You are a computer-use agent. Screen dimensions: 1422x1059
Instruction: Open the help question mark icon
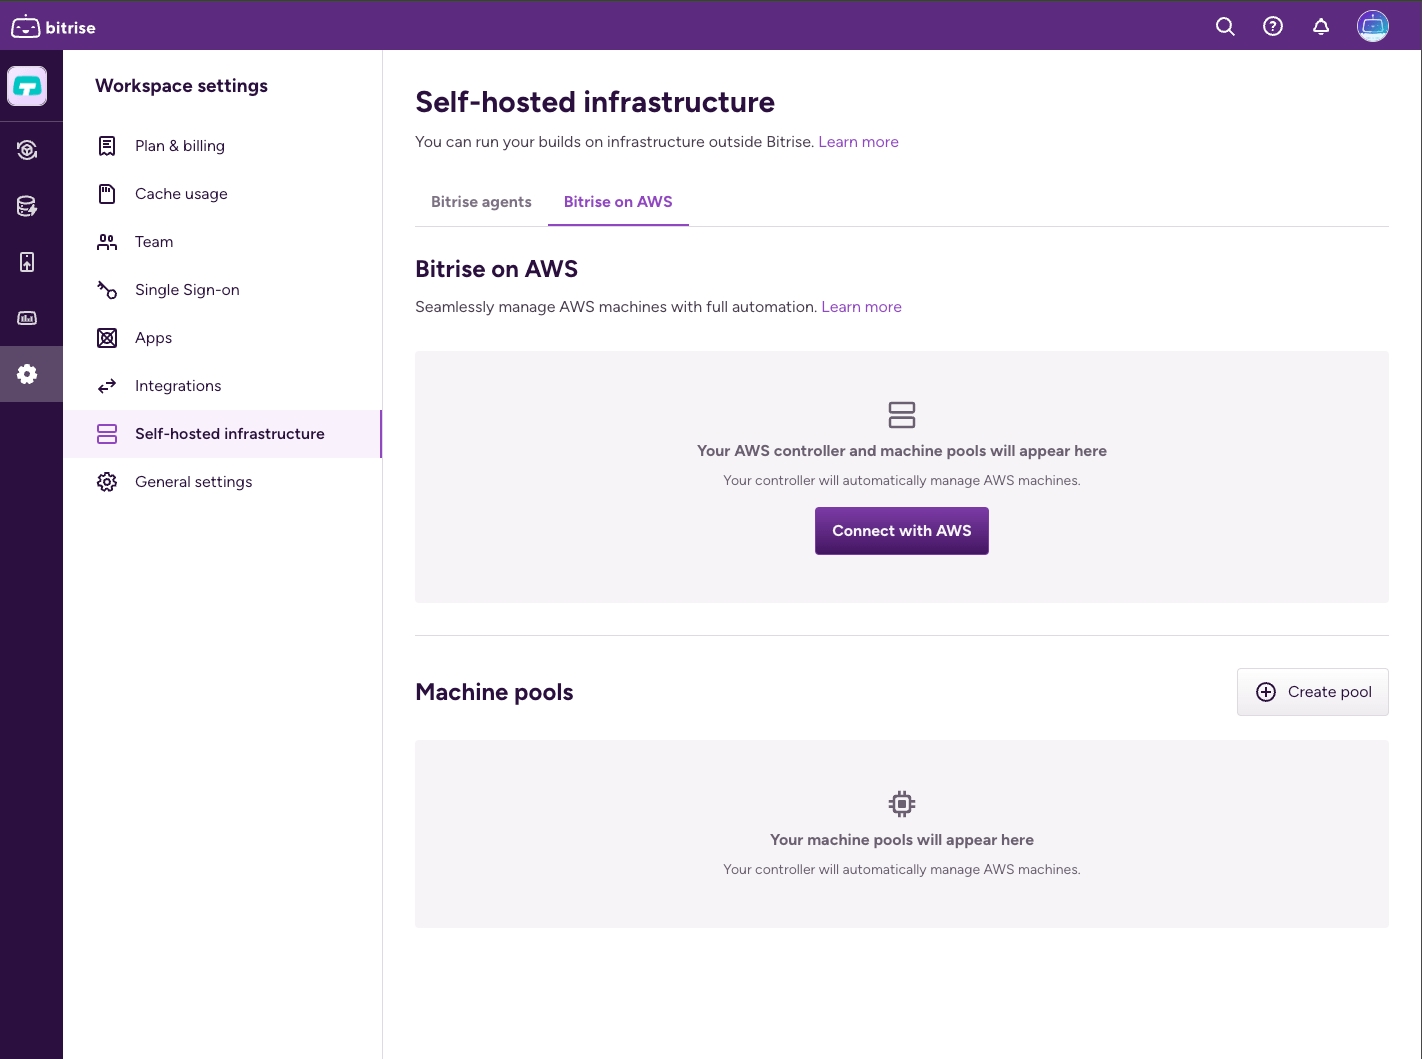(x=1273, y=27)
